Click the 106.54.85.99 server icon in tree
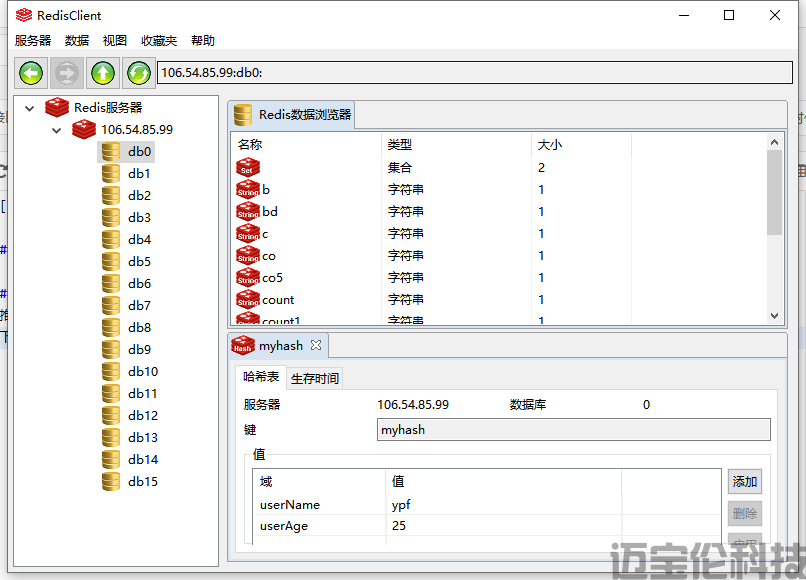The width and height of the screenshot is (806, 580). click(84, 130)
